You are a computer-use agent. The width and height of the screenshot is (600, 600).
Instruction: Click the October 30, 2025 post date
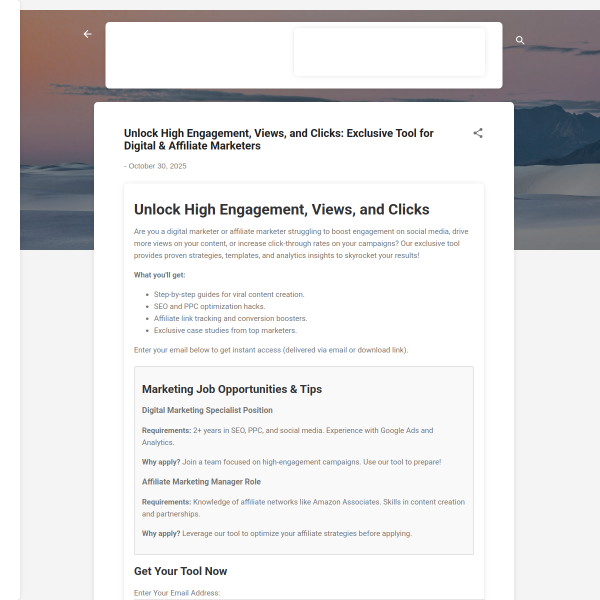157,166
